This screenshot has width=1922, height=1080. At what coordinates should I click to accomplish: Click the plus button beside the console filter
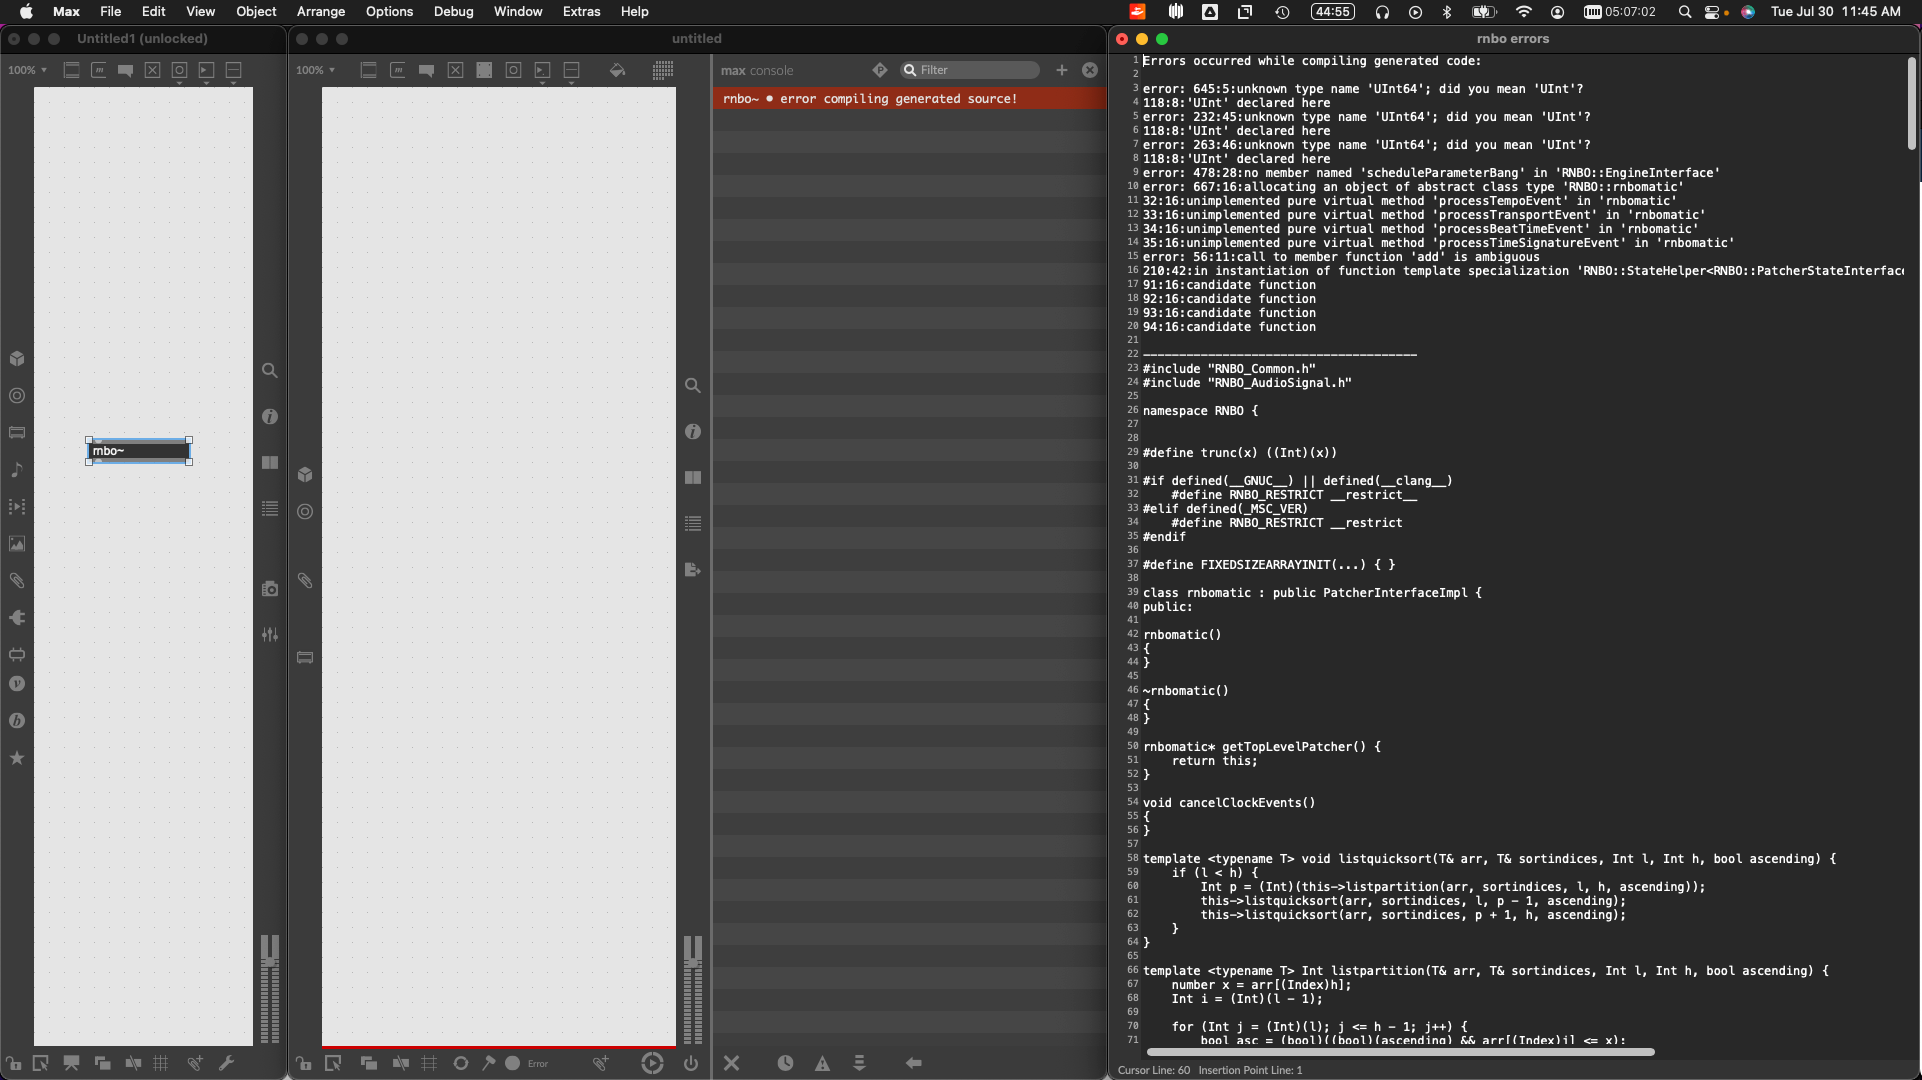point(1062,70)
